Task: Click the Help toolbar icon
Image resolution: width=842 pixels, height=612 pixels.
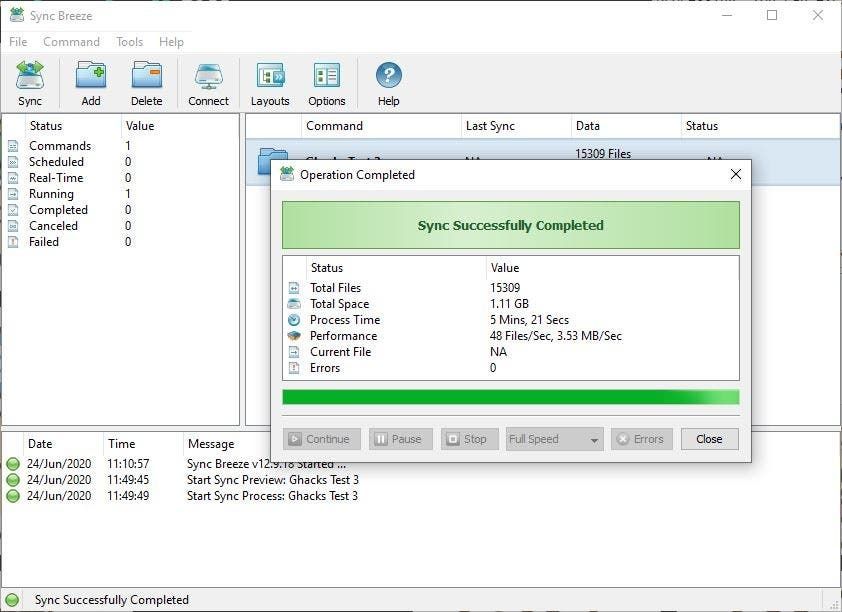Action: click(x=388, y=75)
